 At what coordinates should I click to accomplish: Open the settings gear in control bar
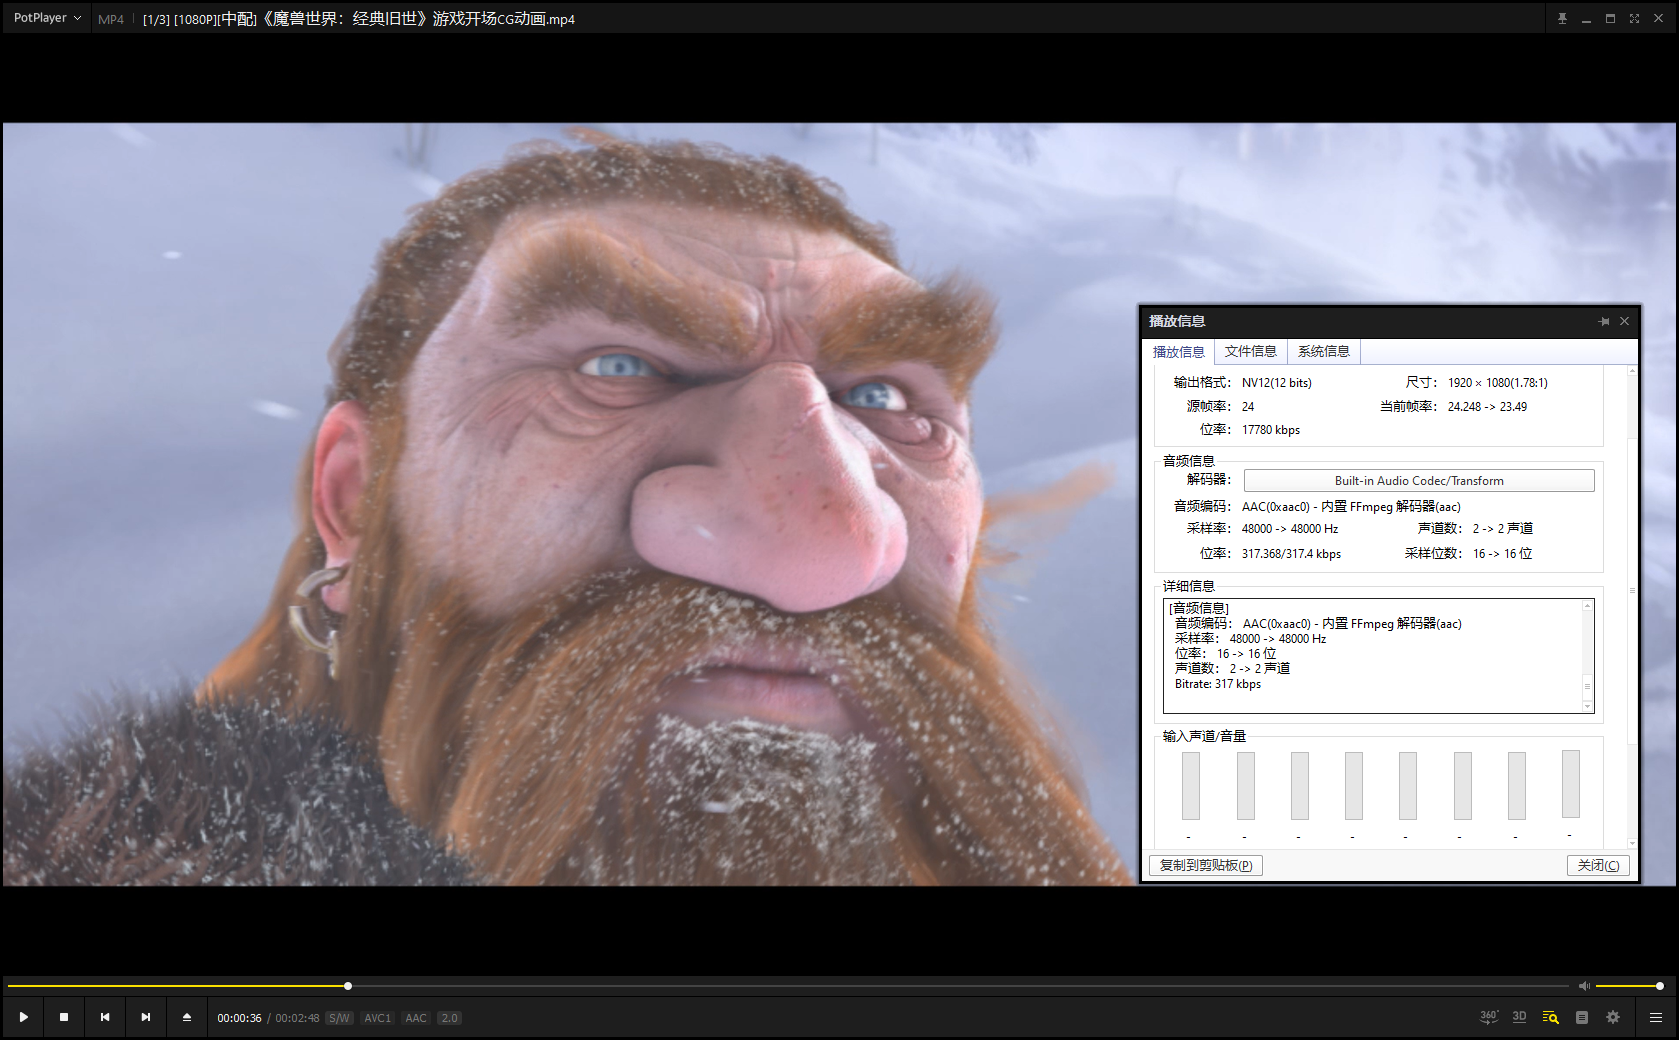point(1613,1017)
